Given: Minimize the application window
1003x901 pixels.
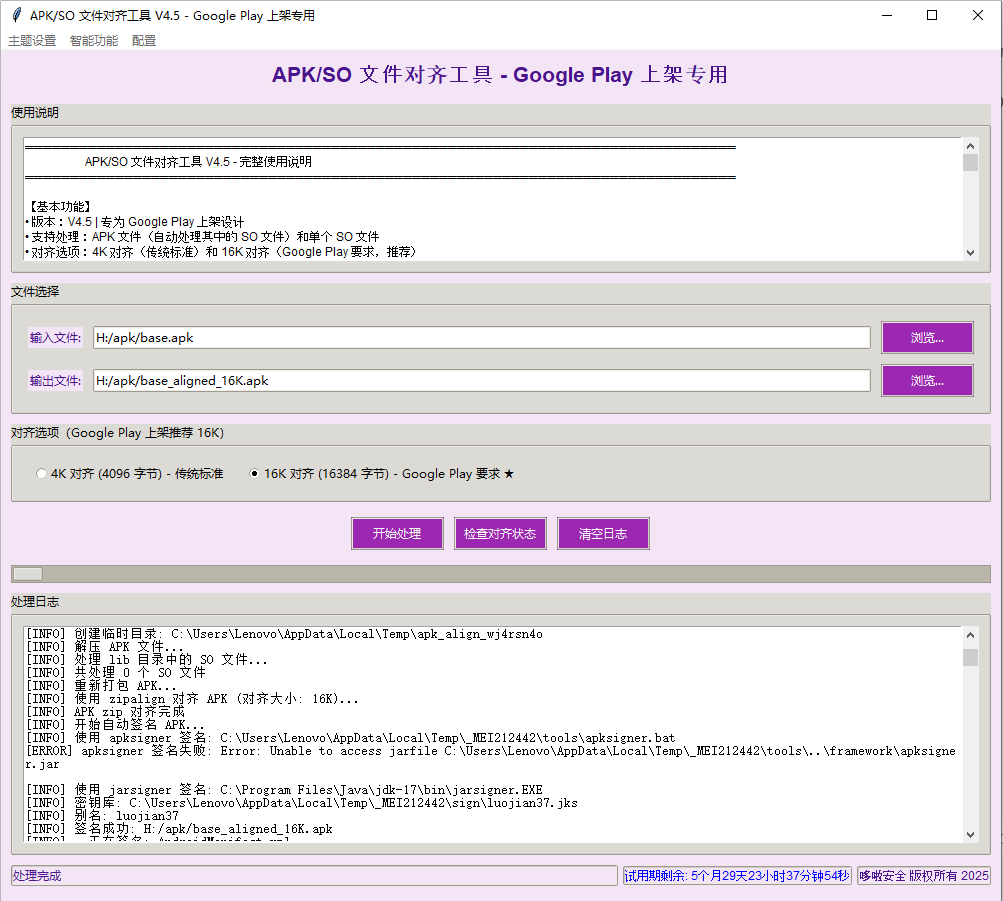Looking at the screenshot, I should click(887, 15).
